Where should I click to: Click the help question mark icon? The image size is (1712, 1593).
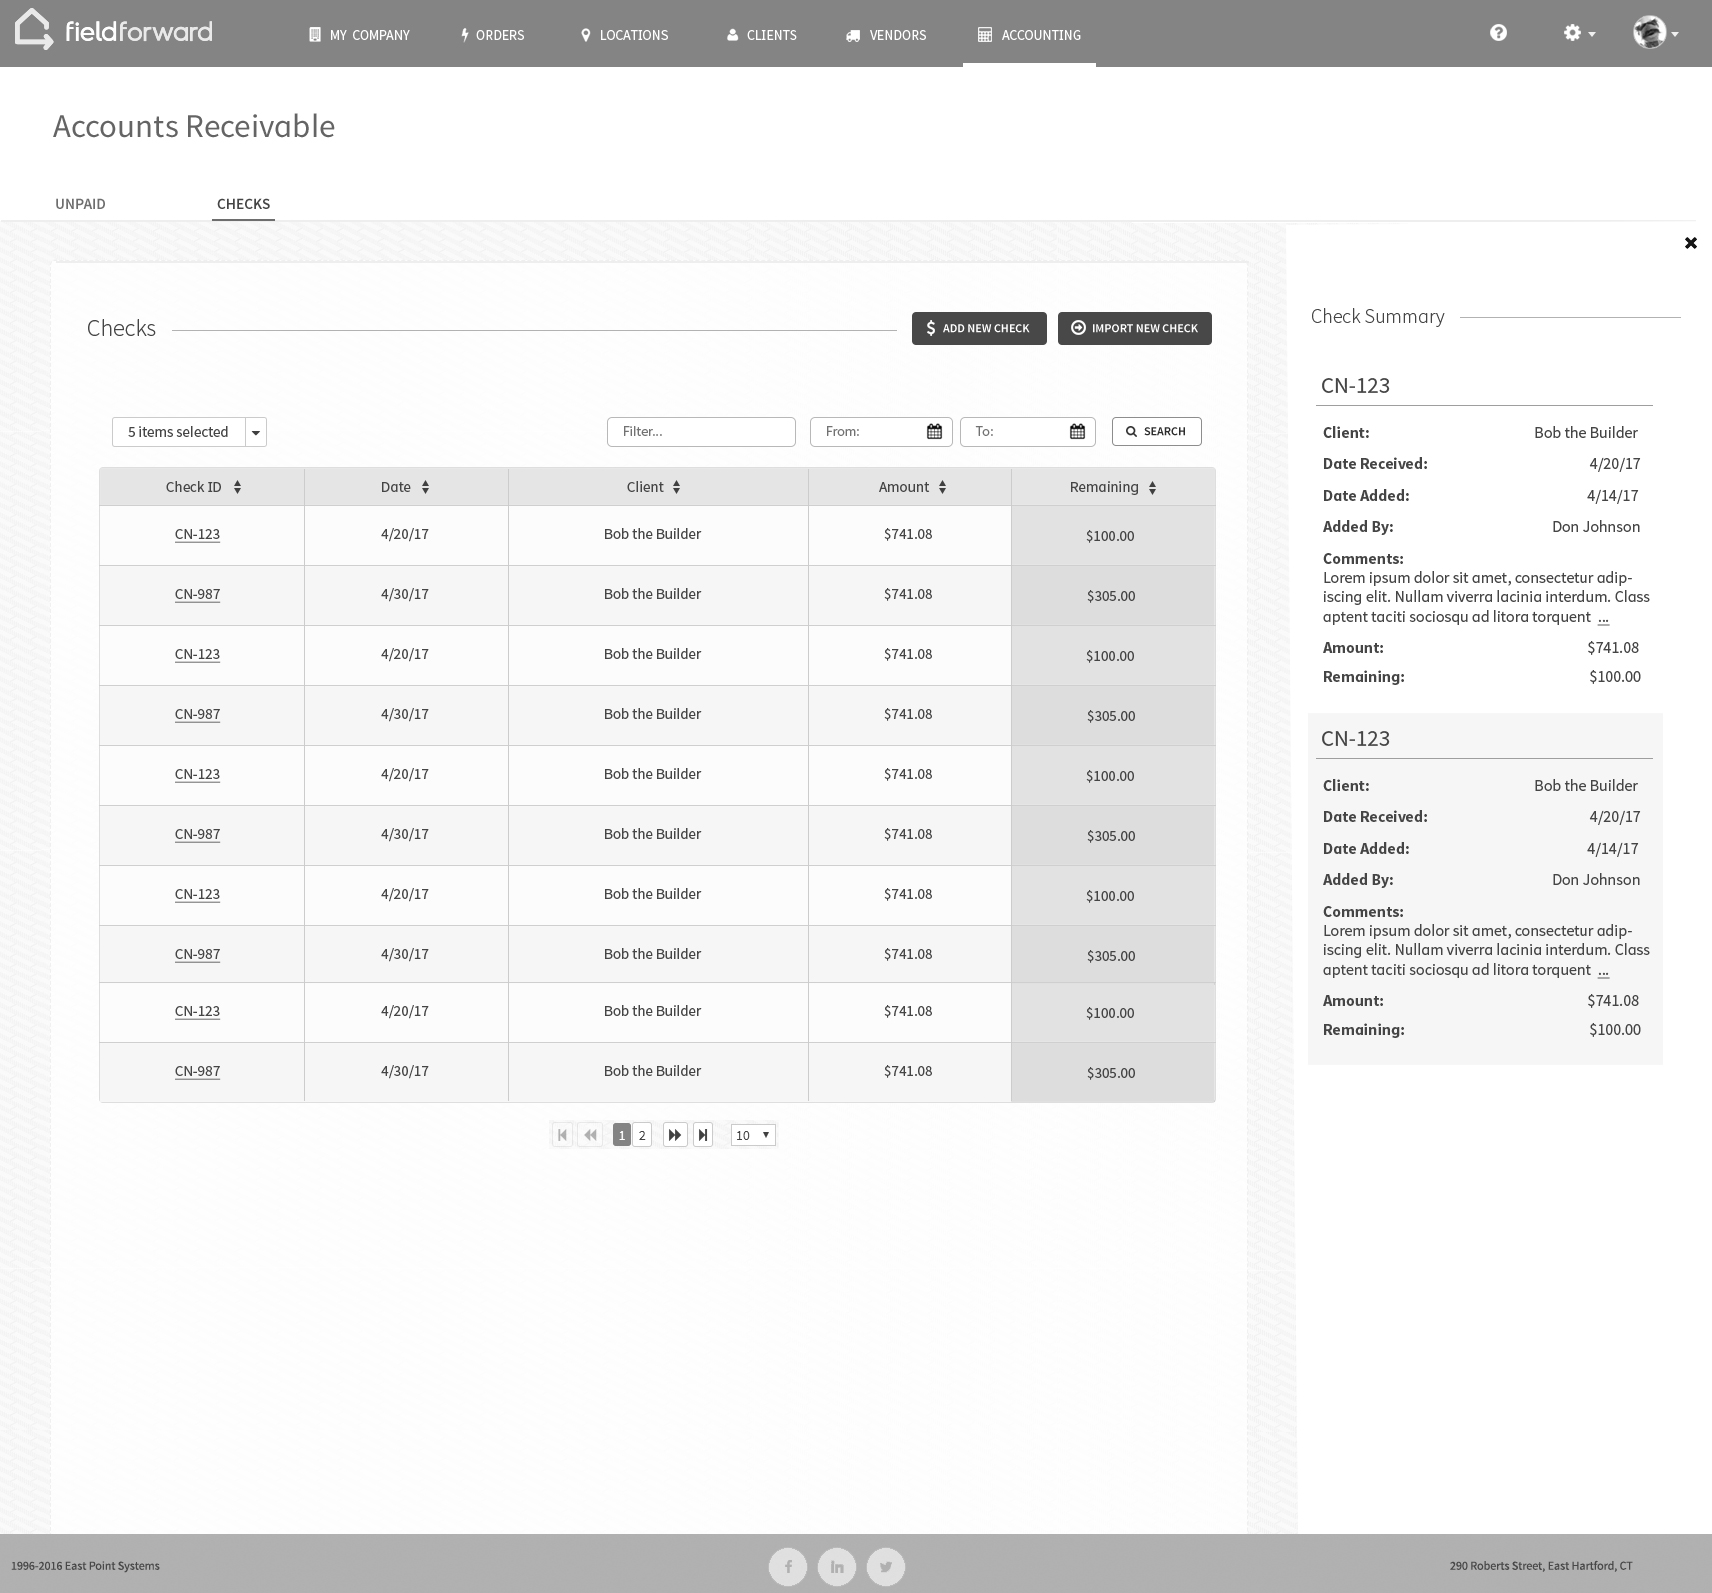1498,33
